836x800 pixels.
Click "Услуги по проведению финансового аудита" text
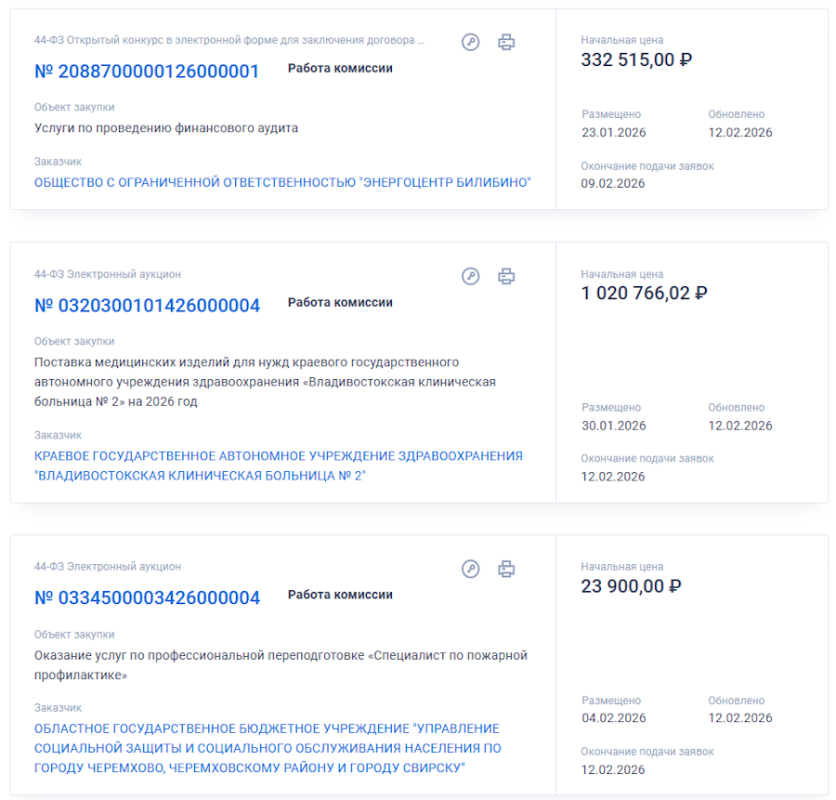coord(166,128)
